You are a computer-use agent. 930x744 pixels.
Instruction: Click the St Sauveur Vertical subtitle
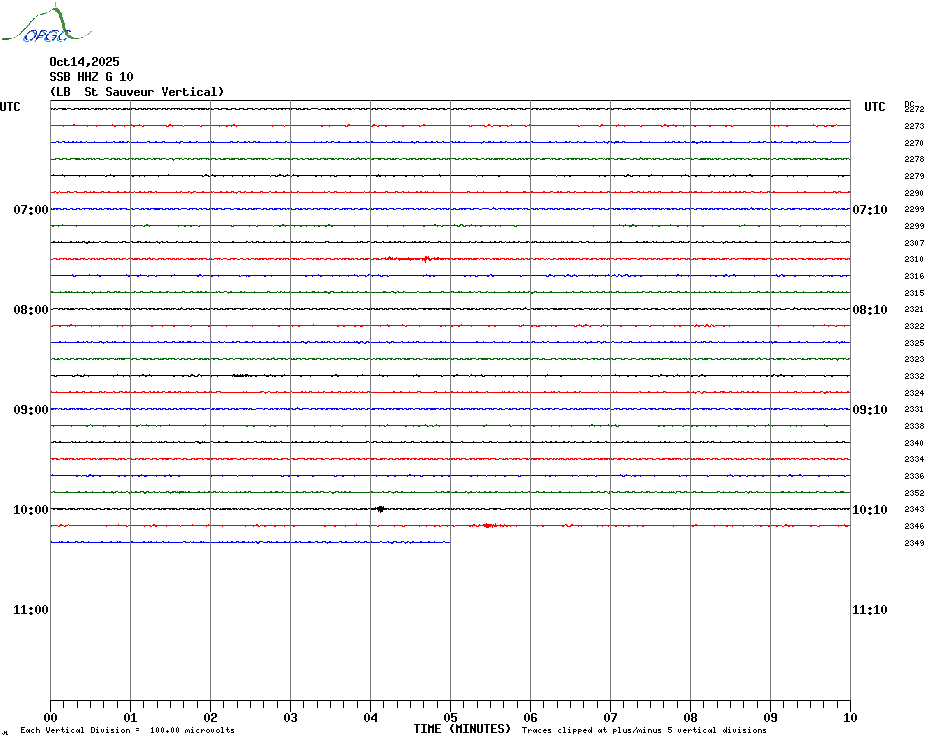137,92
